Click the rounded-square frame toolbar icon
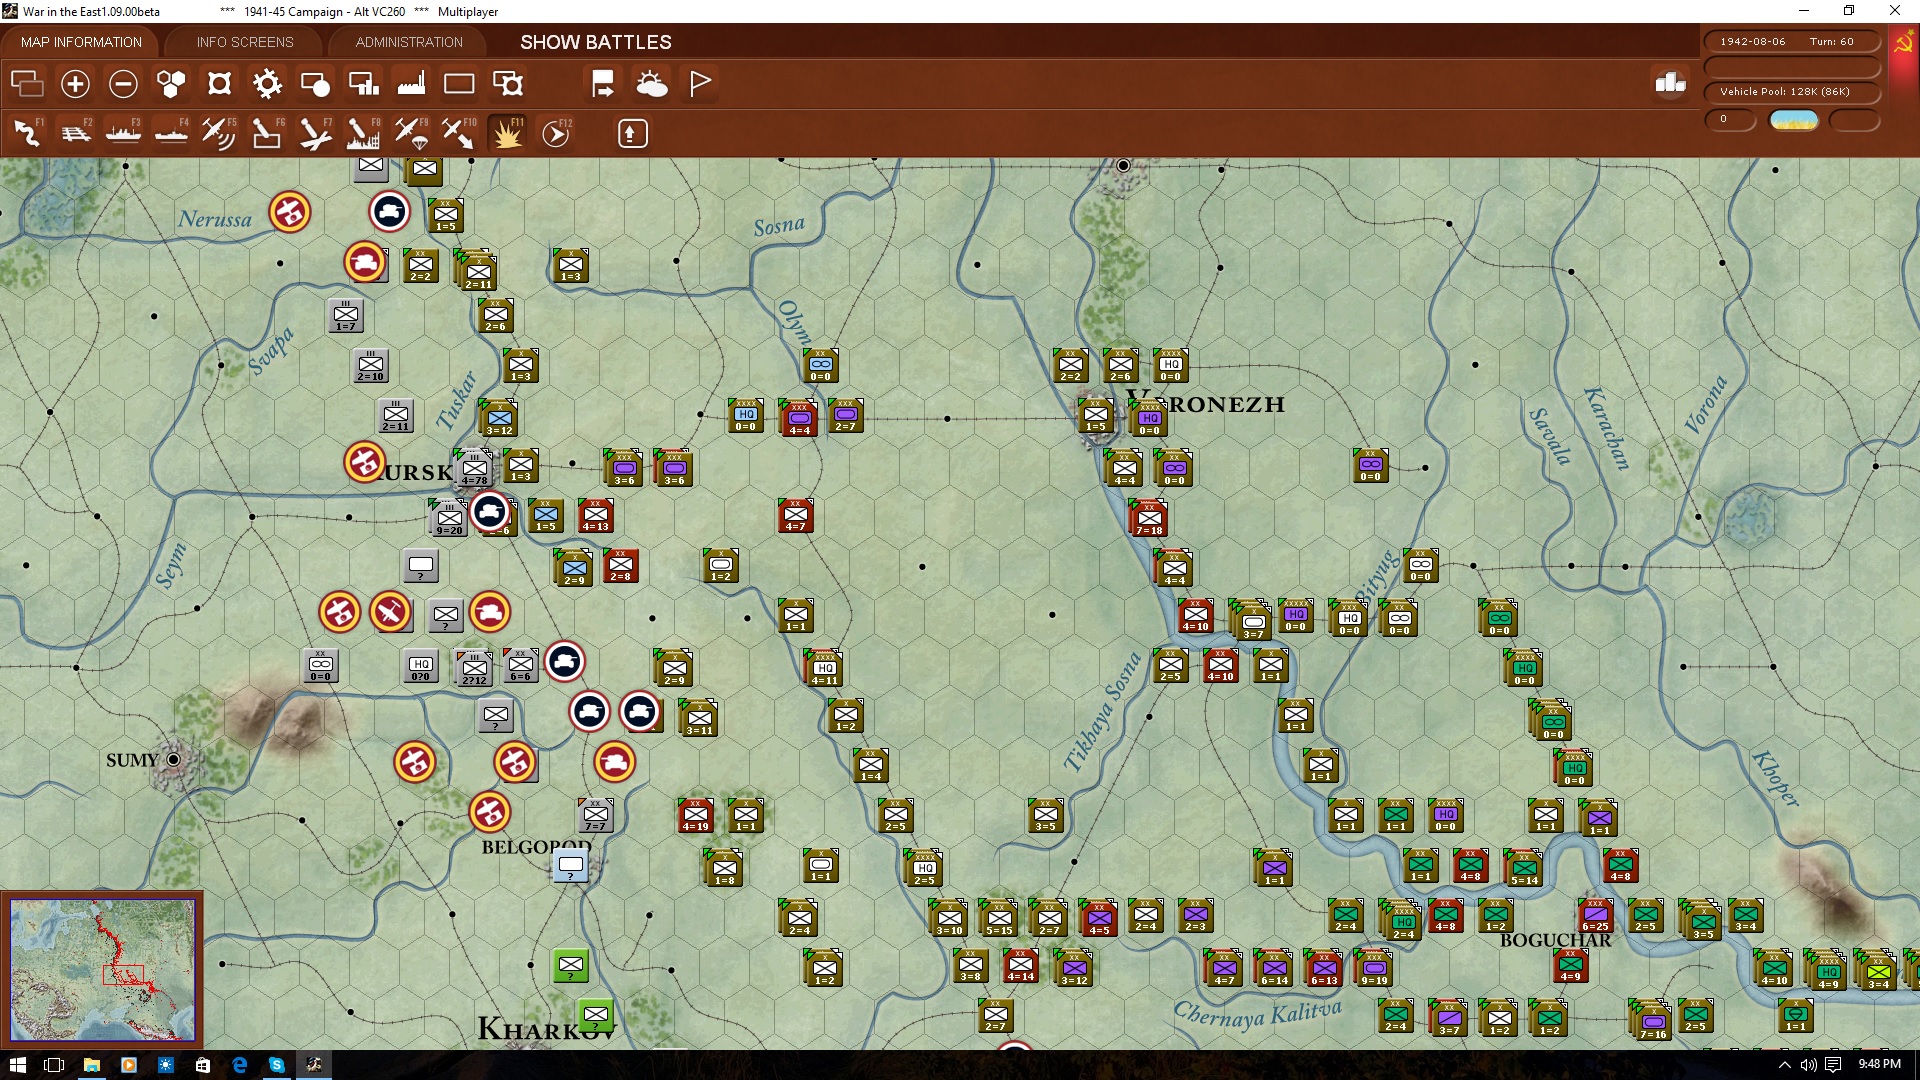The height and width of the screenshot is (1080, 1920). click(219, 84)
